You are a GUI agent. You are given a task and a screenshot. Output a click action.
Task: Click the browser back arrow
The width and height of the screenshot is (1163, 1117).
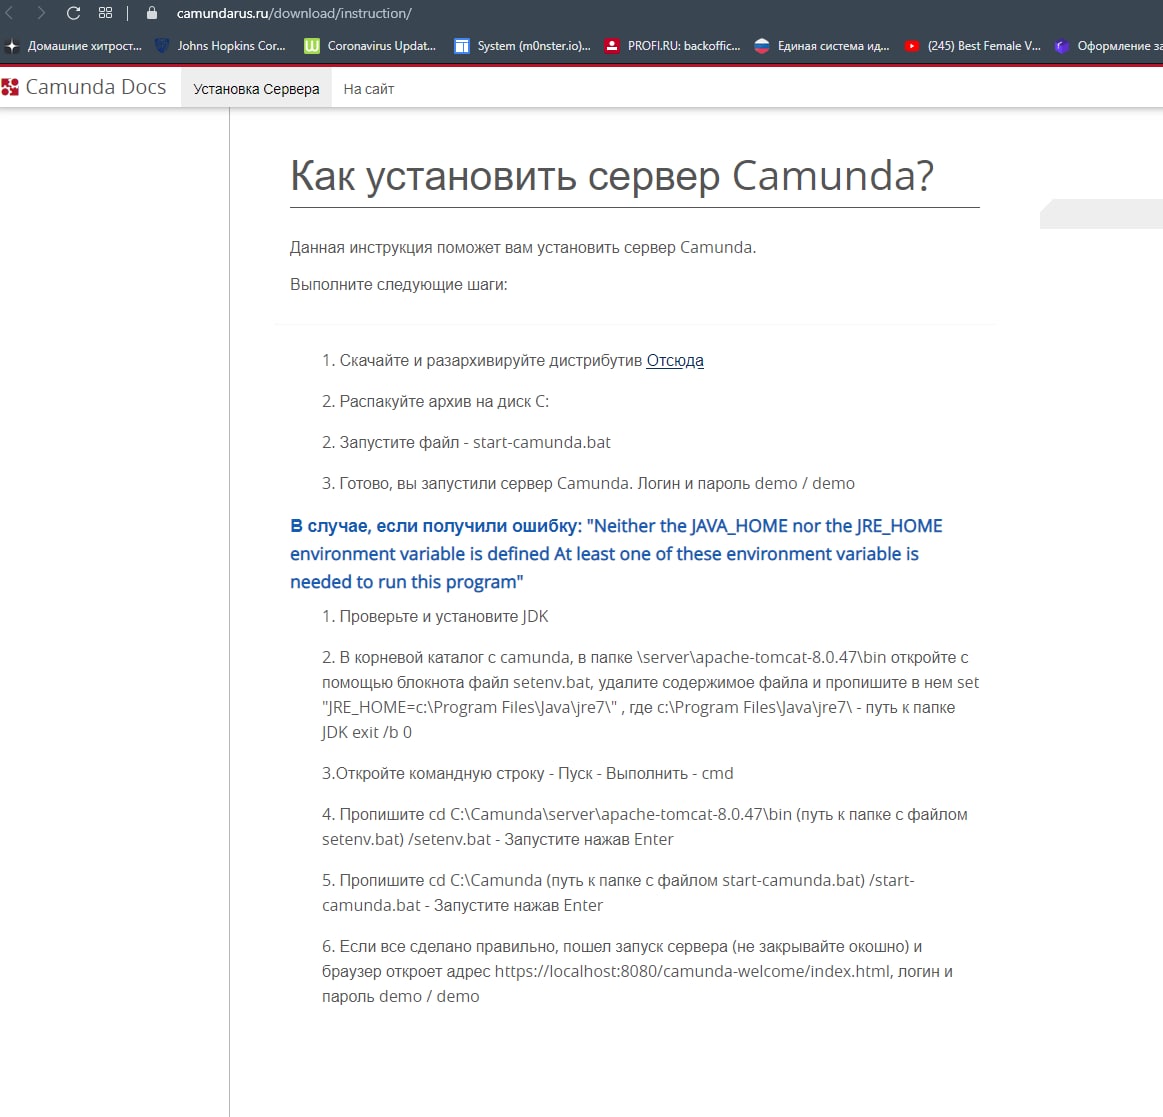pyautogui.click(x=9, y=13)
